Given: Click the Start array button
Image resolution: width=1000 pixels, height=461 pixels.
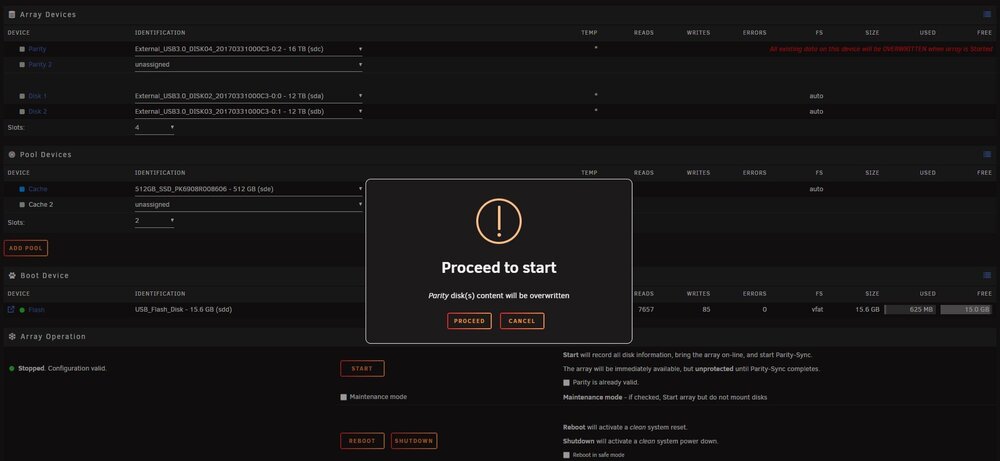Looking at the screenshot, I should coord(362,369).
